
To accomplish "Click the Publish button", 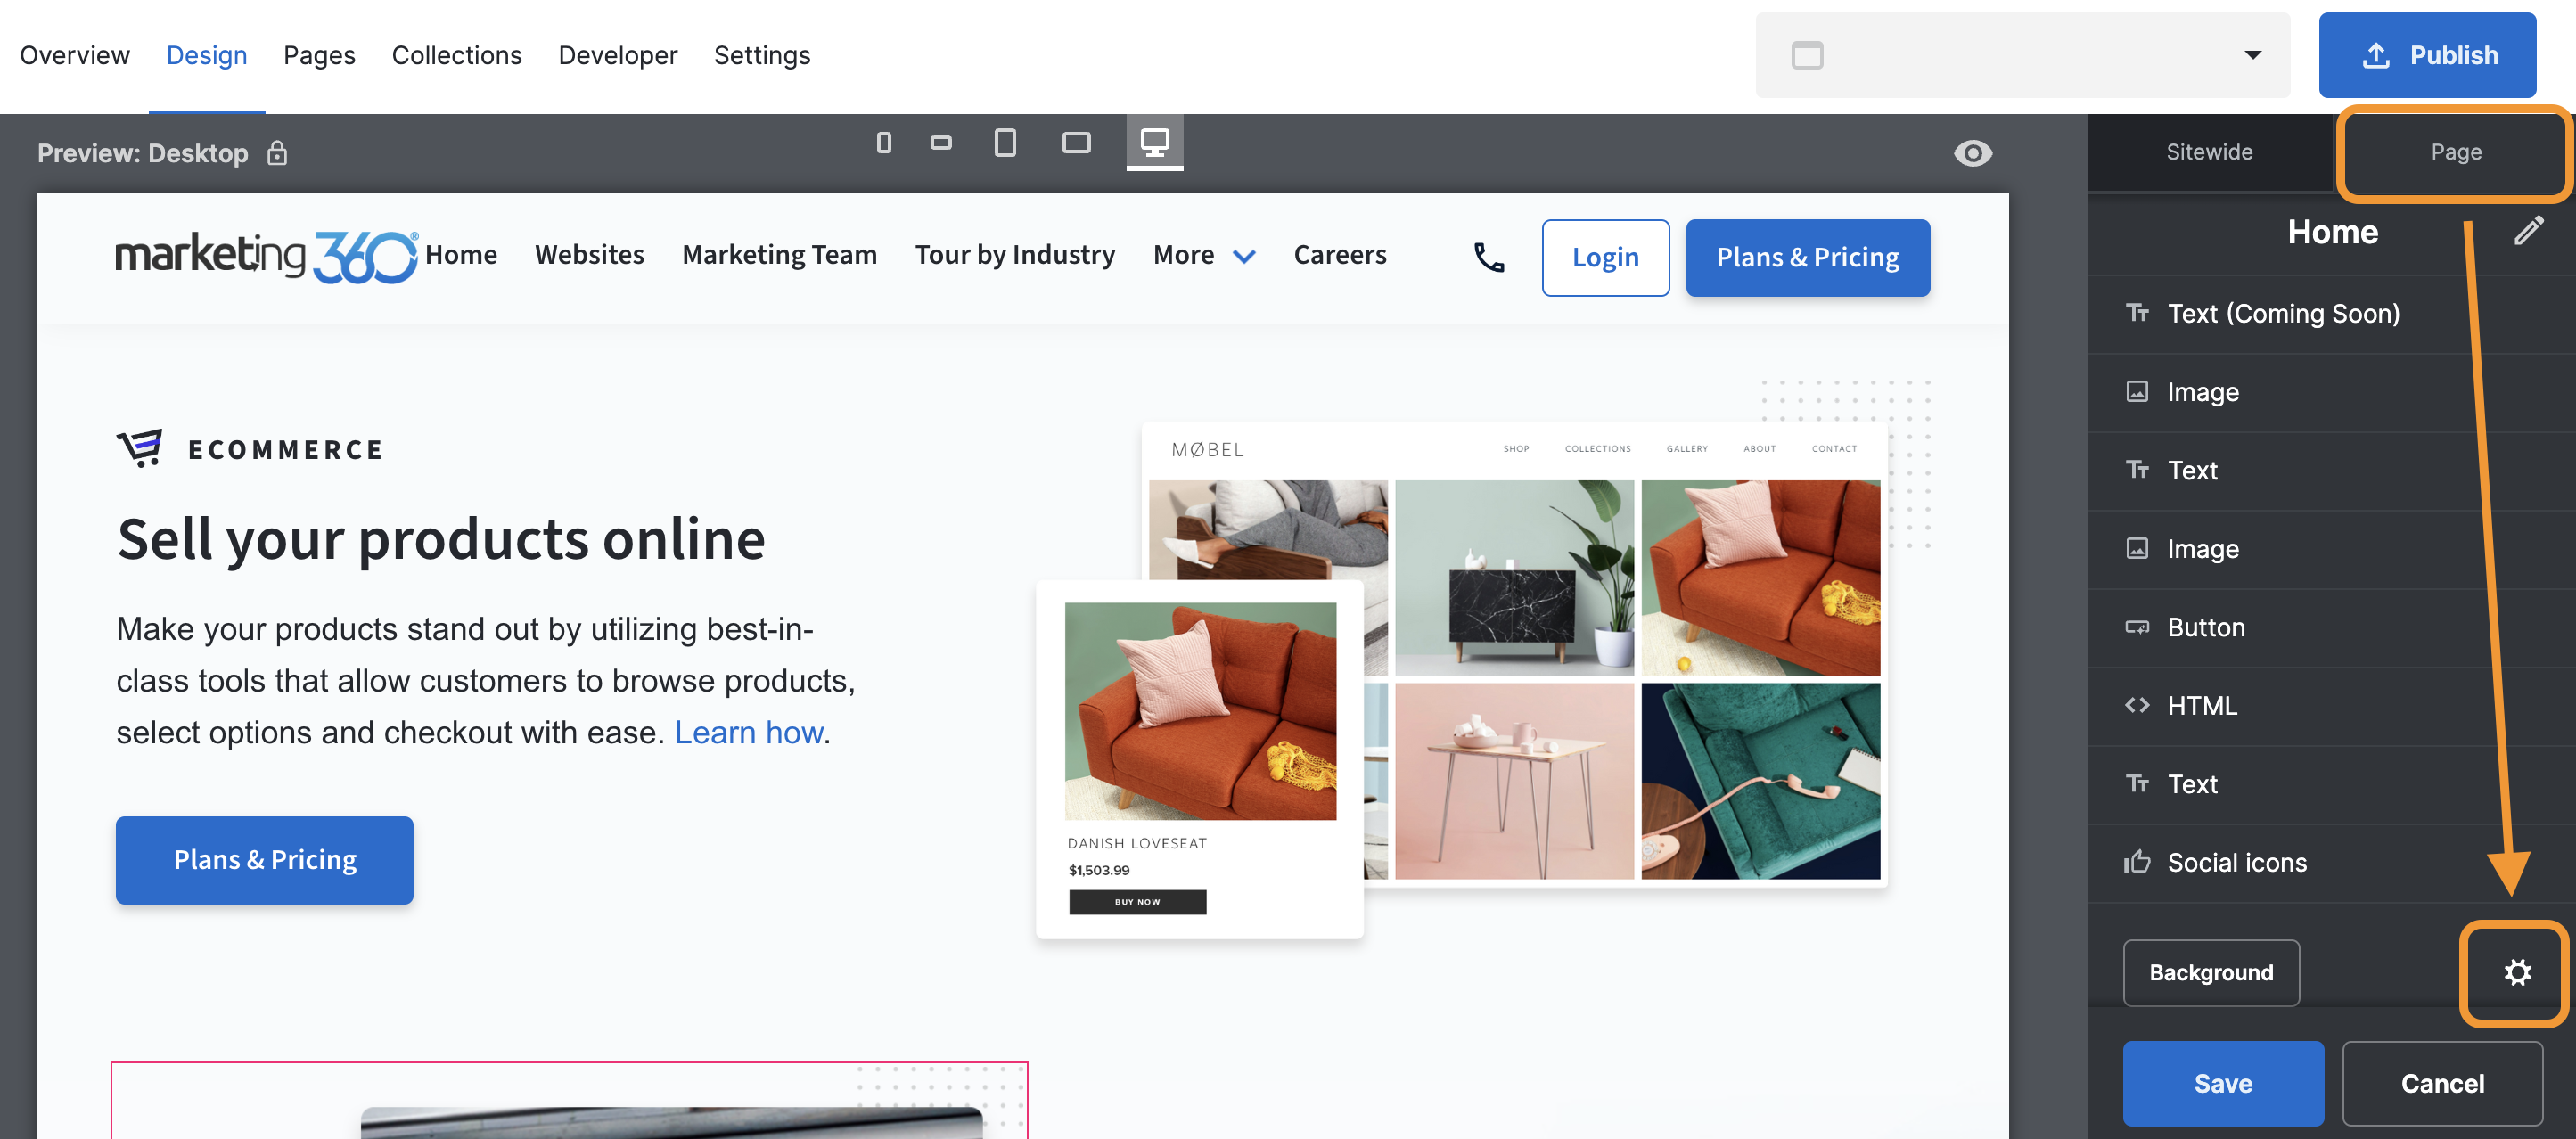I will (2426, 55).
